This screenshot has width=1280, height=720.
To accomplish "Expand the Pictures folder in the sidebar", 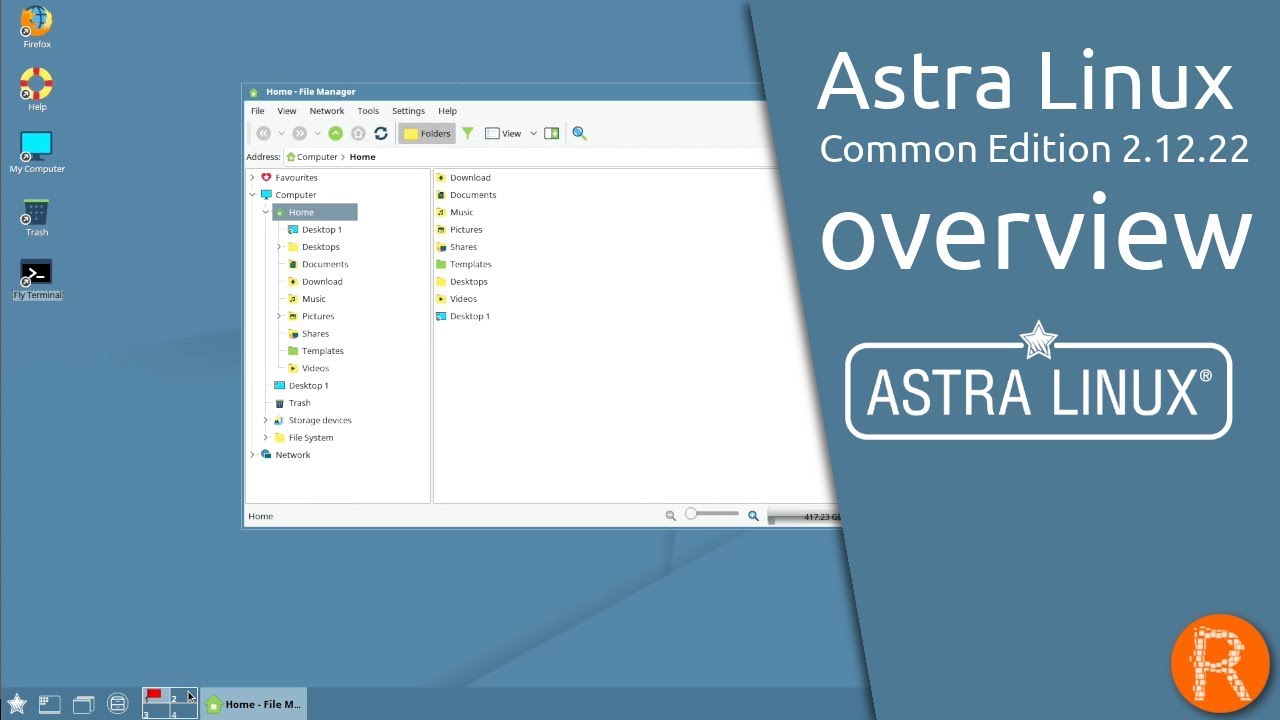I will click(x=278, y=316).
